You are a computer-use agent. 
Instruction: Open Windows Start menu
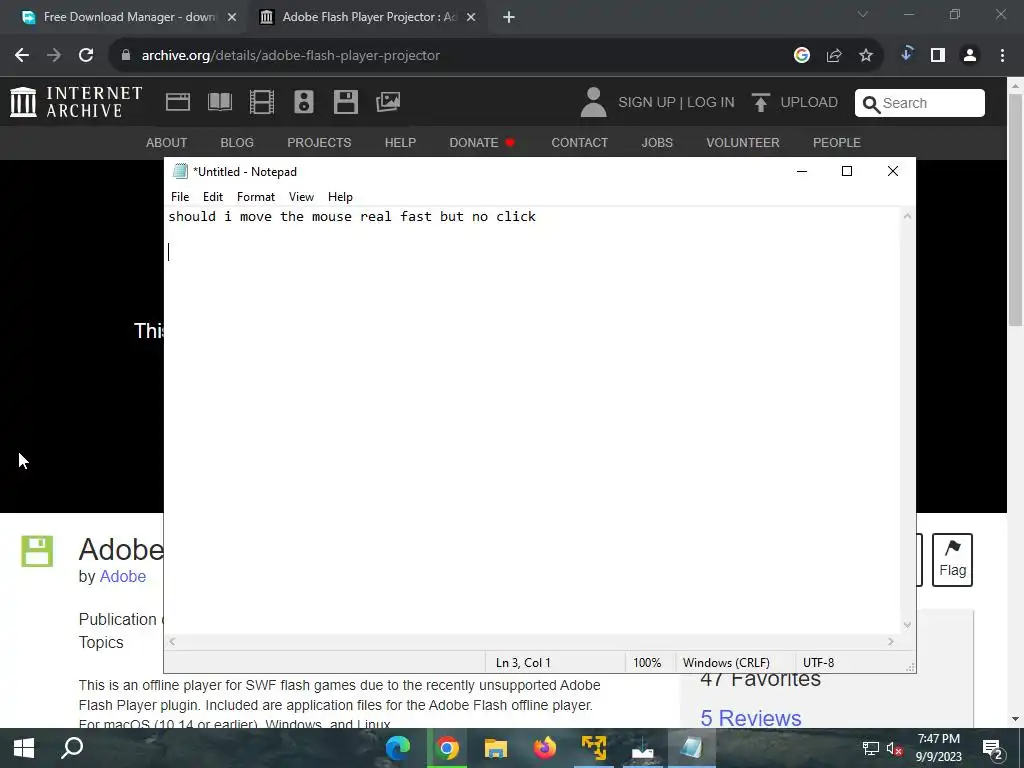click(24, 748)
